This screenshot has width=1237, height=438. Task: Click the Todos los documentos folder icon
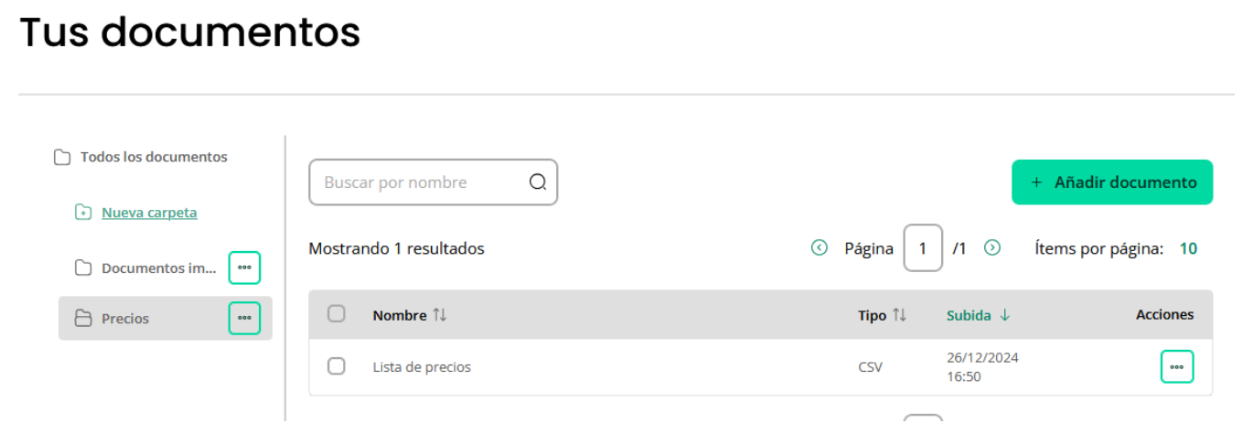62,157
